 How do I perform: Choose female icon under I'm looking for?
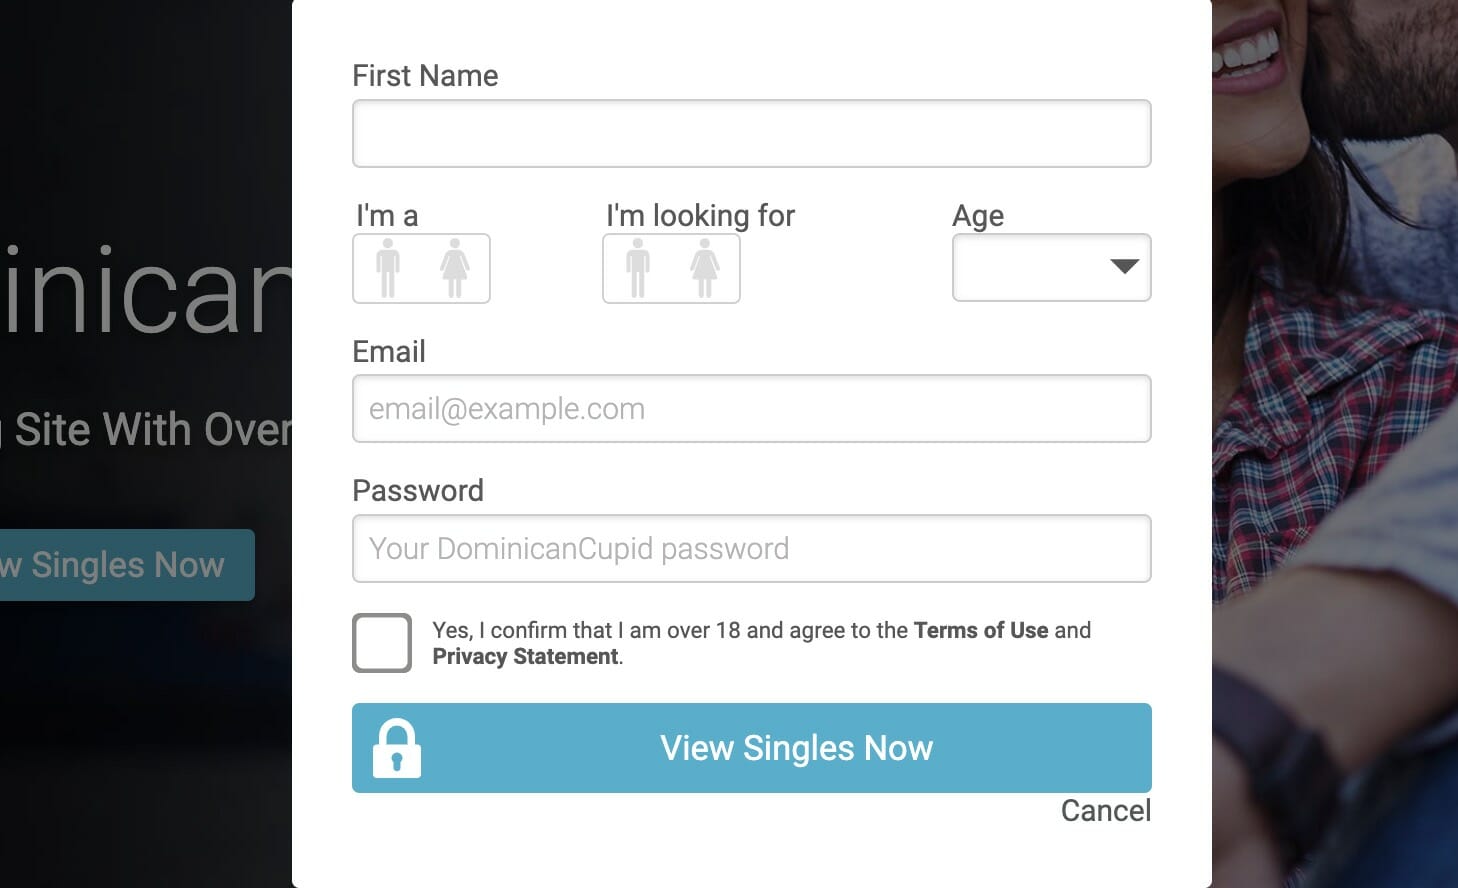click(705, 268)
